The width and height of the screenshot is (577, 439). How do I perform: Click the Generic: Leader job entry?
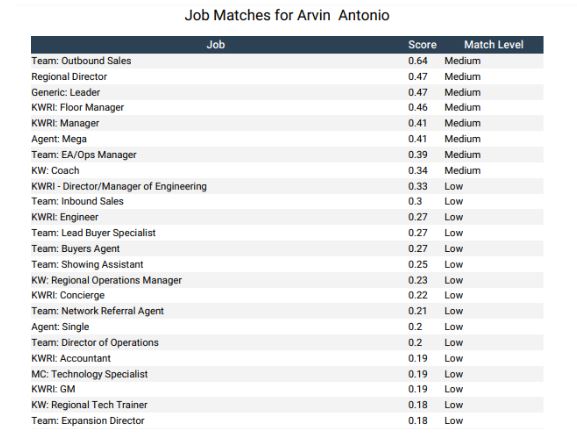pos(66,92)
